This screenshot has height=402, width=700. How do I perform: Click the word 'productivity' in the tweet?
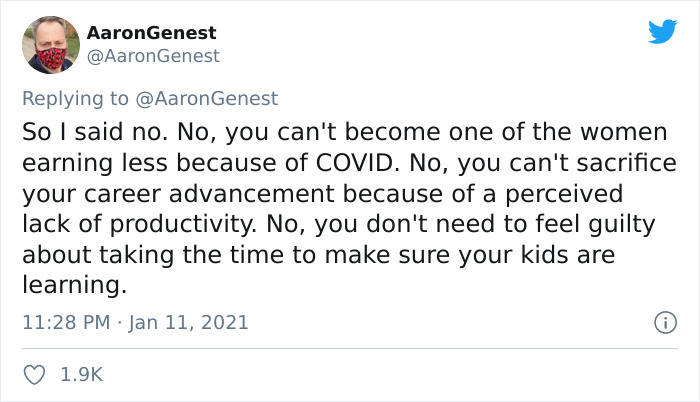click(x=183, y=224)
